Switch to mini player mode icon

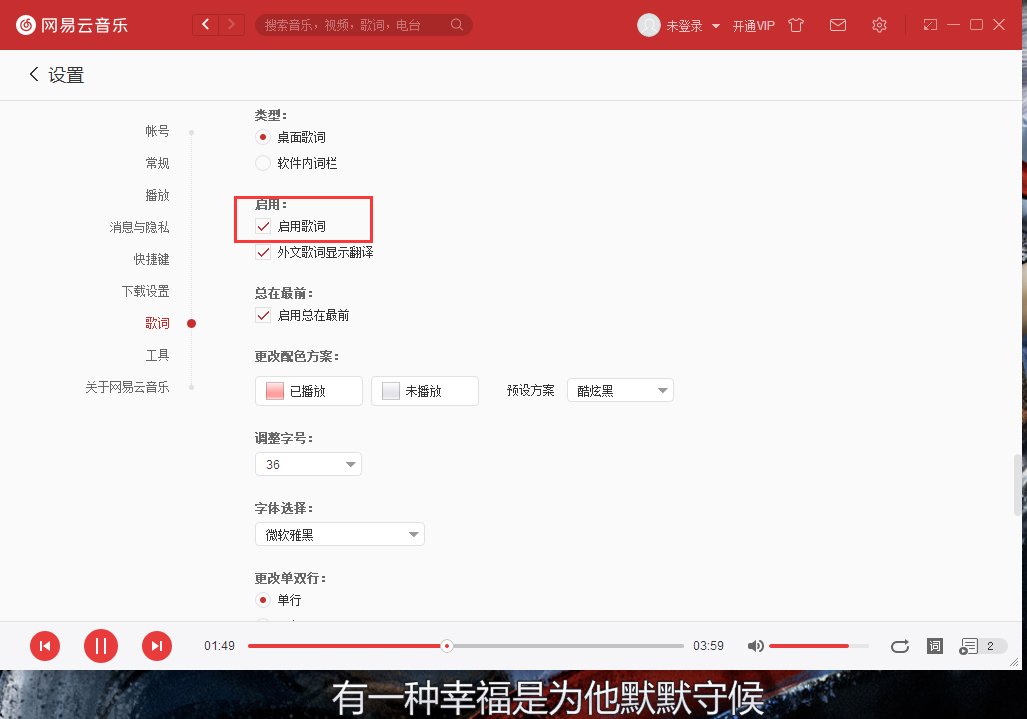(x=930, y=24)
